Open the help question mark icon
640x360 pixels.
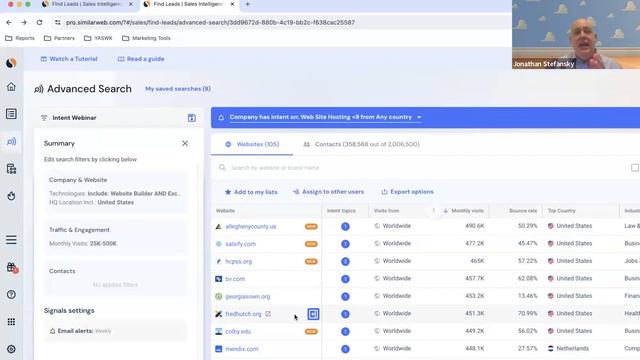tap(11, 294)
